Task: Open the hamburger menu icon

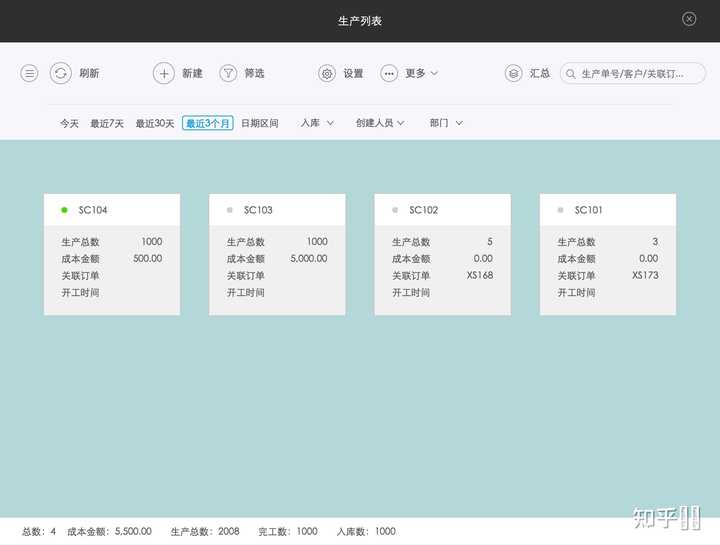Action: click(29, 73)
